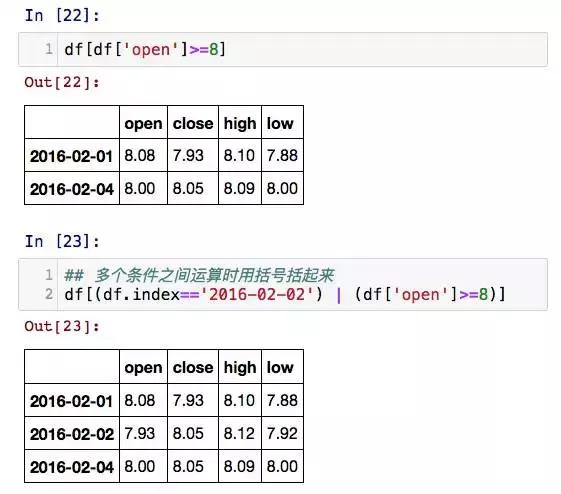Click line number 1 in cell 22 gutter
Screen dimensions: 561x494
pos(49,49)
